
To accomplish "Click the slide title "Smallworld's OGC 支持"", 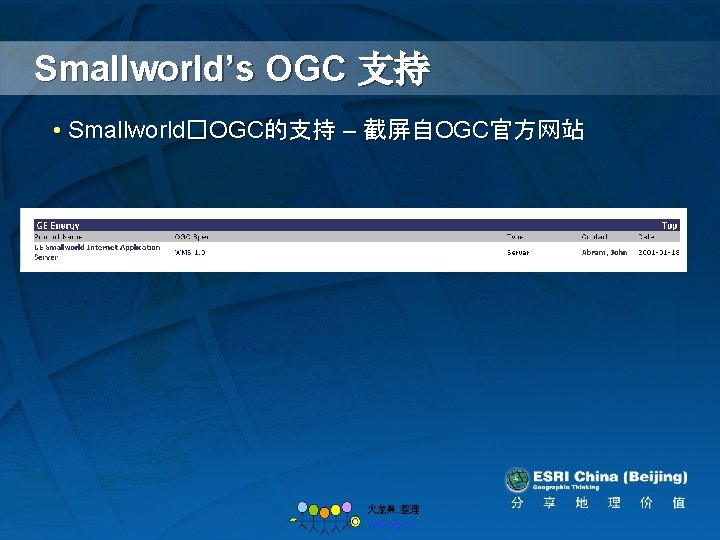I will tap(232, 69).
